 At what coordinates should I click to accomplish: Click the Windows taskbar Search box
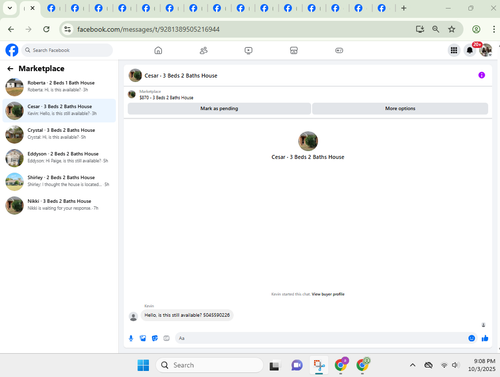click(209, 365)
